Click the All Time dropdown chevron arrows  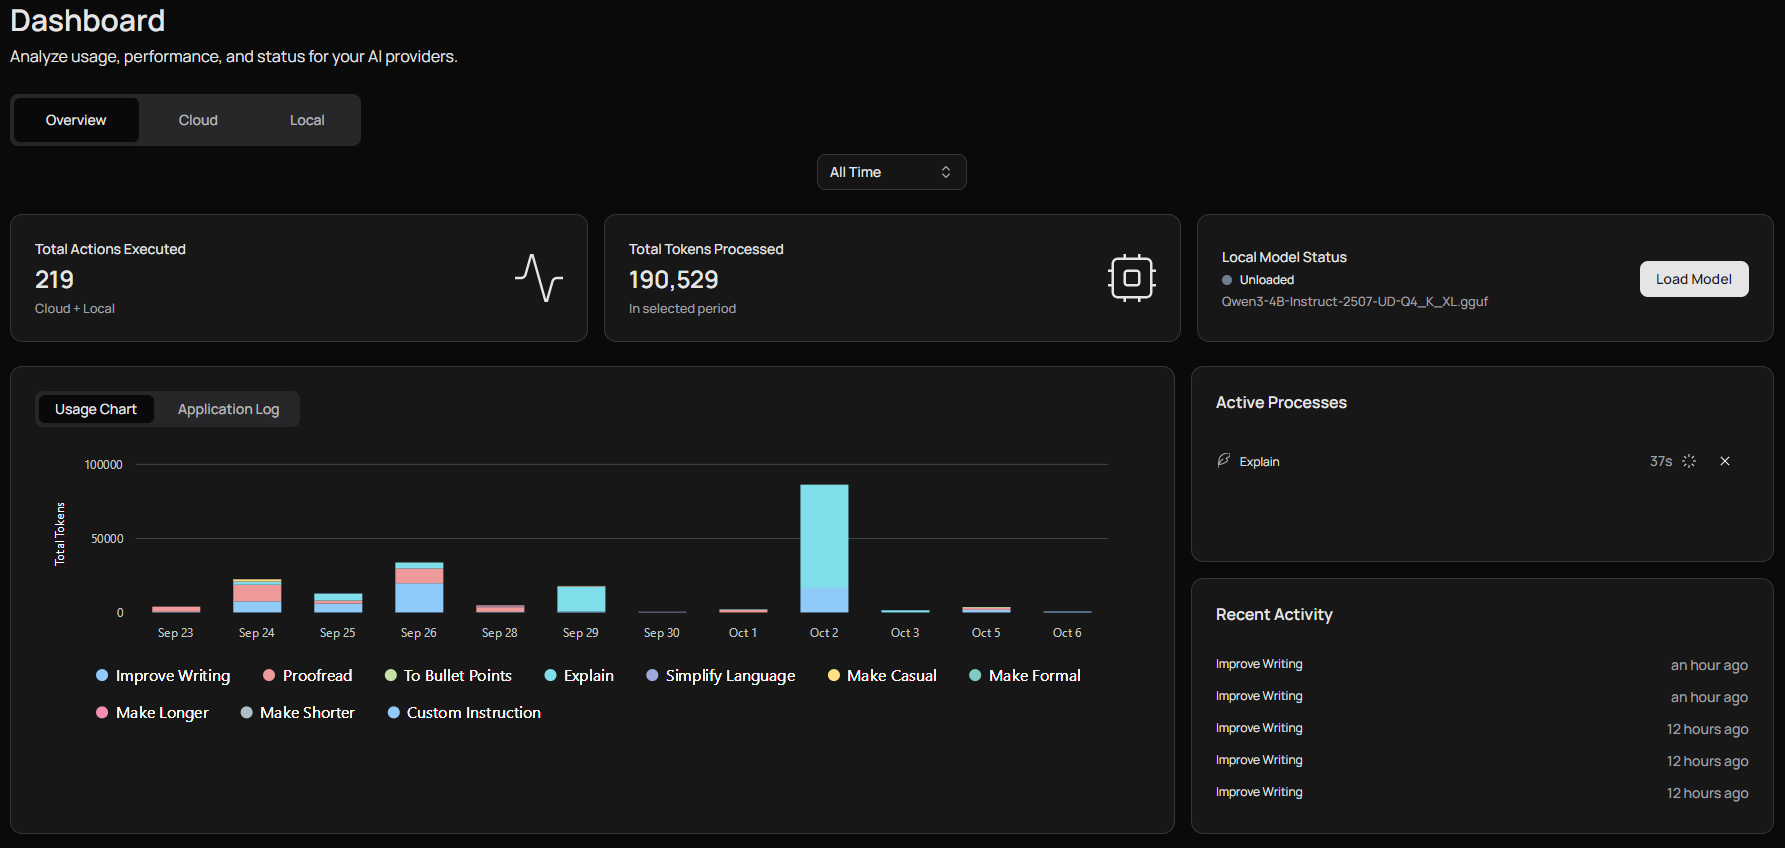946,172
